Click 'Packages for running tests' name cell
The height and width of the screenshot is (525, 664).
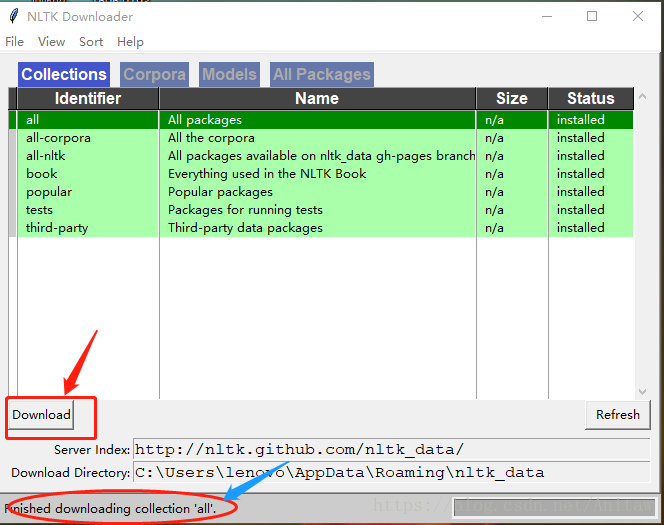[x=245, y=210]
